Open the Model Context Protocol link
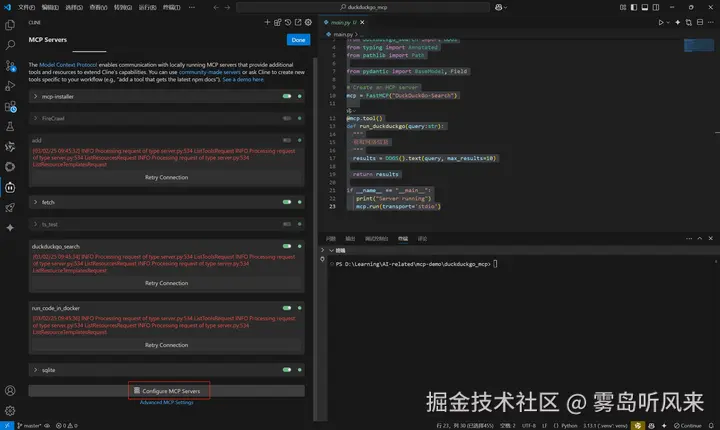Screen dimensions: 720x430 68,65
